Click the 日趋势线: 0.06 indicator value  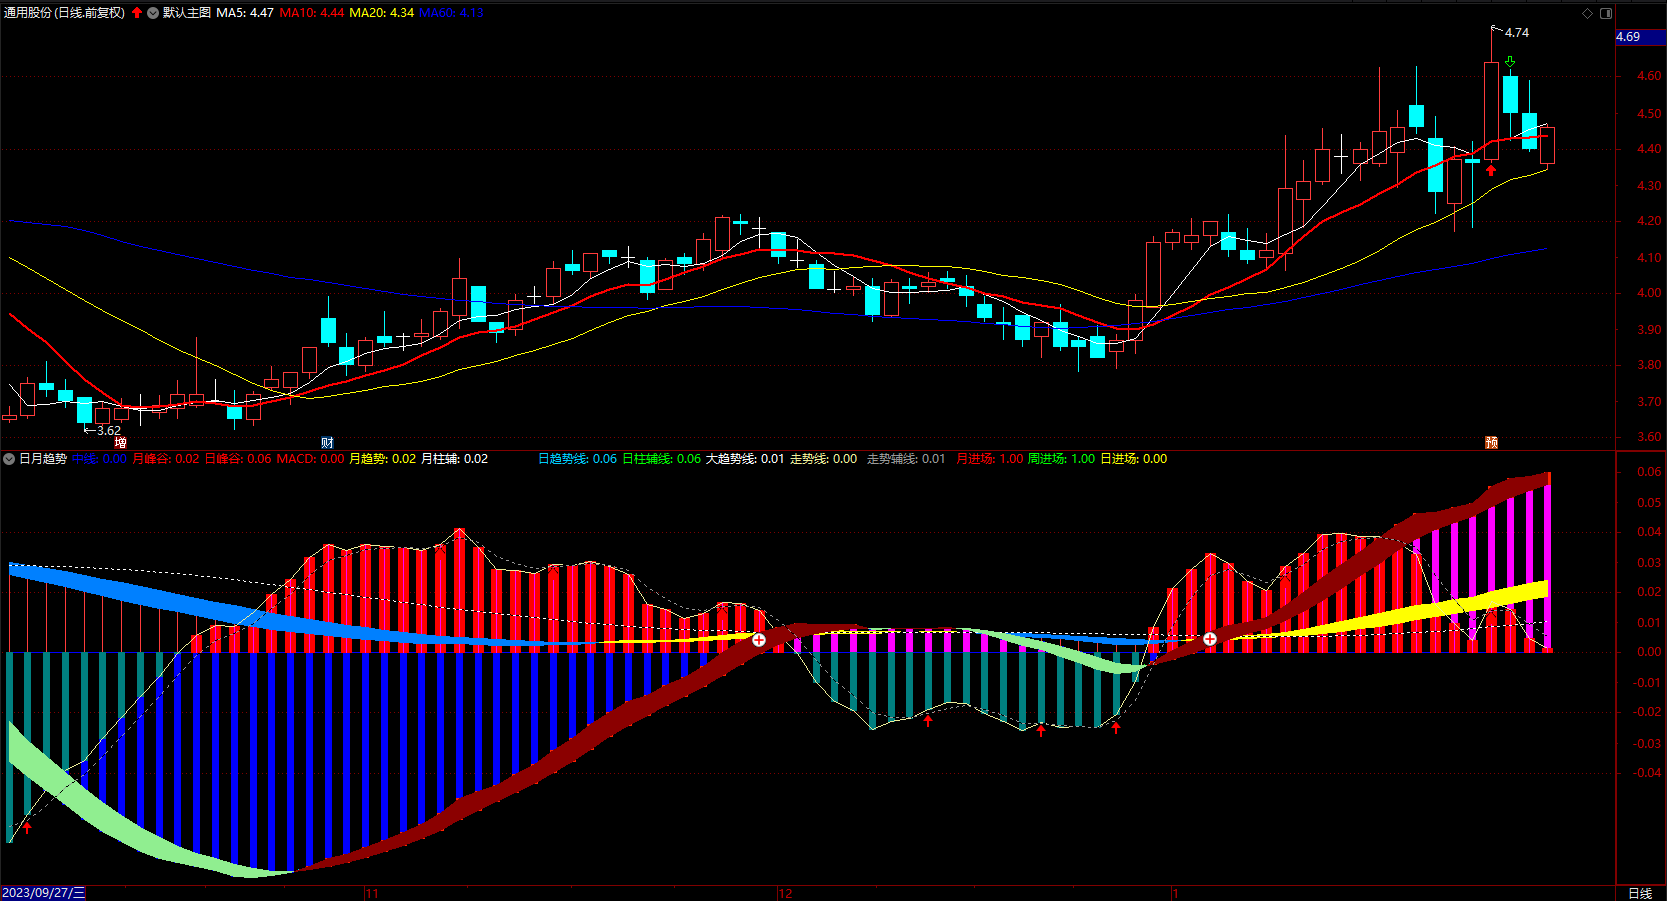tap(578, 459)
